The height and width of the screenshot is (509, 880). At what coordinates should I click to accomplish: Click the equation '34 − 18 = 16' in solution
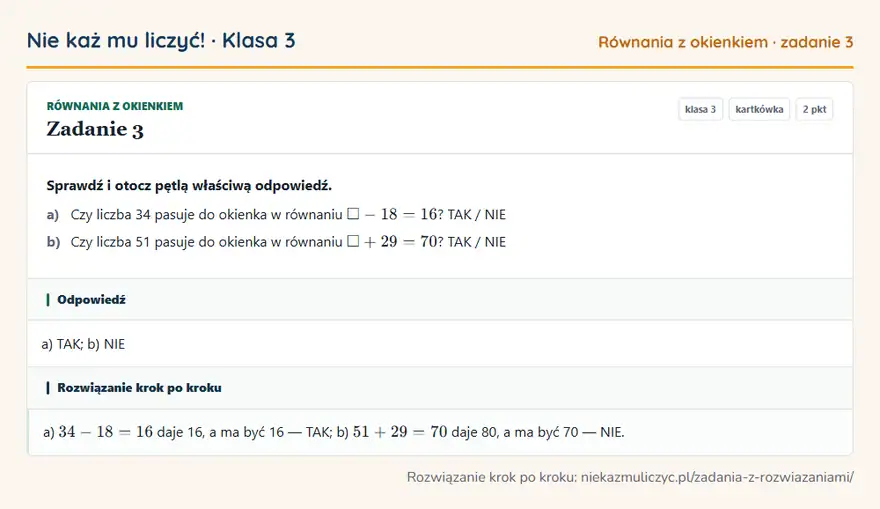pos(106,432)
